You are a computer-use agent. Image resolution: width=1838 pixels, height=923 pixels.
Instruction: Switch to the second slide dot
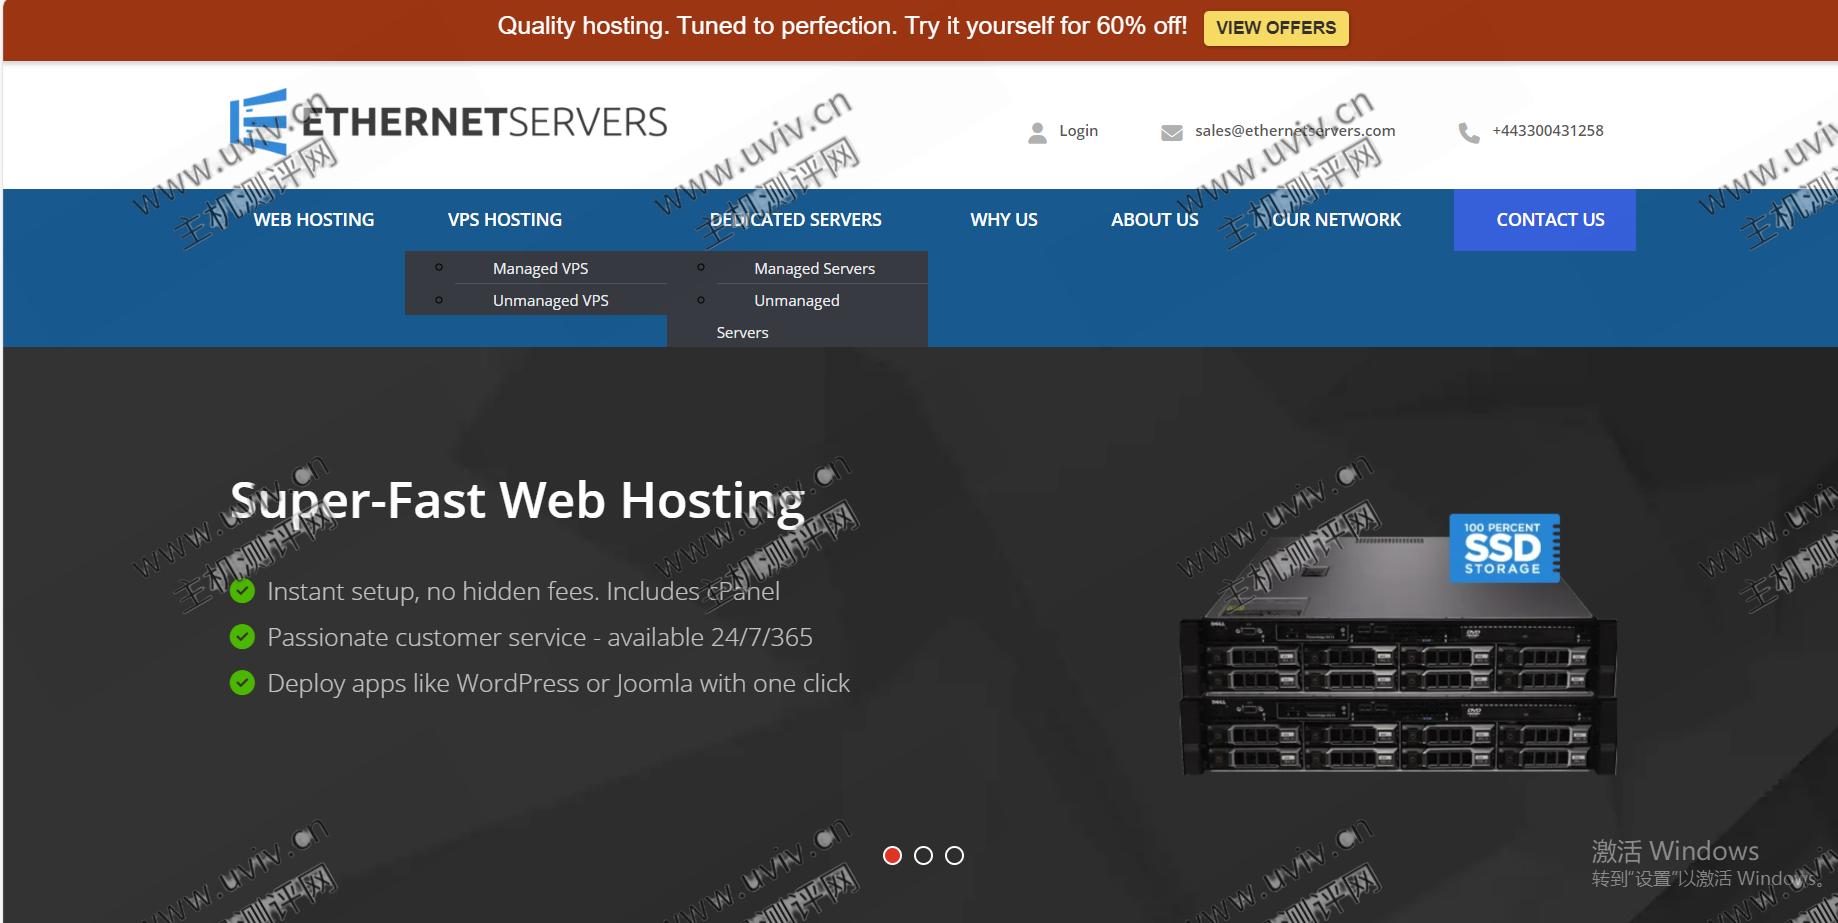point(924,855)
